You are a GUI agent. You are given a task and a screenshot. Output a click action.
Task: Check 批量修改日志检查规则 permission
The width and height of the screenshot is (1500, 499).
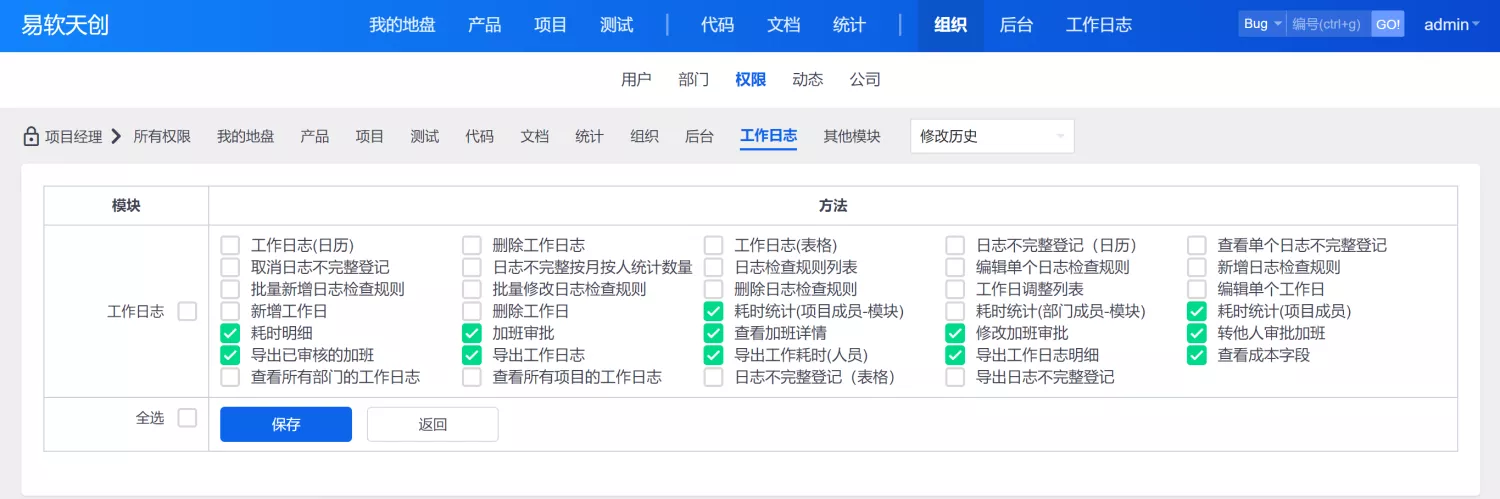click(472, 289)
